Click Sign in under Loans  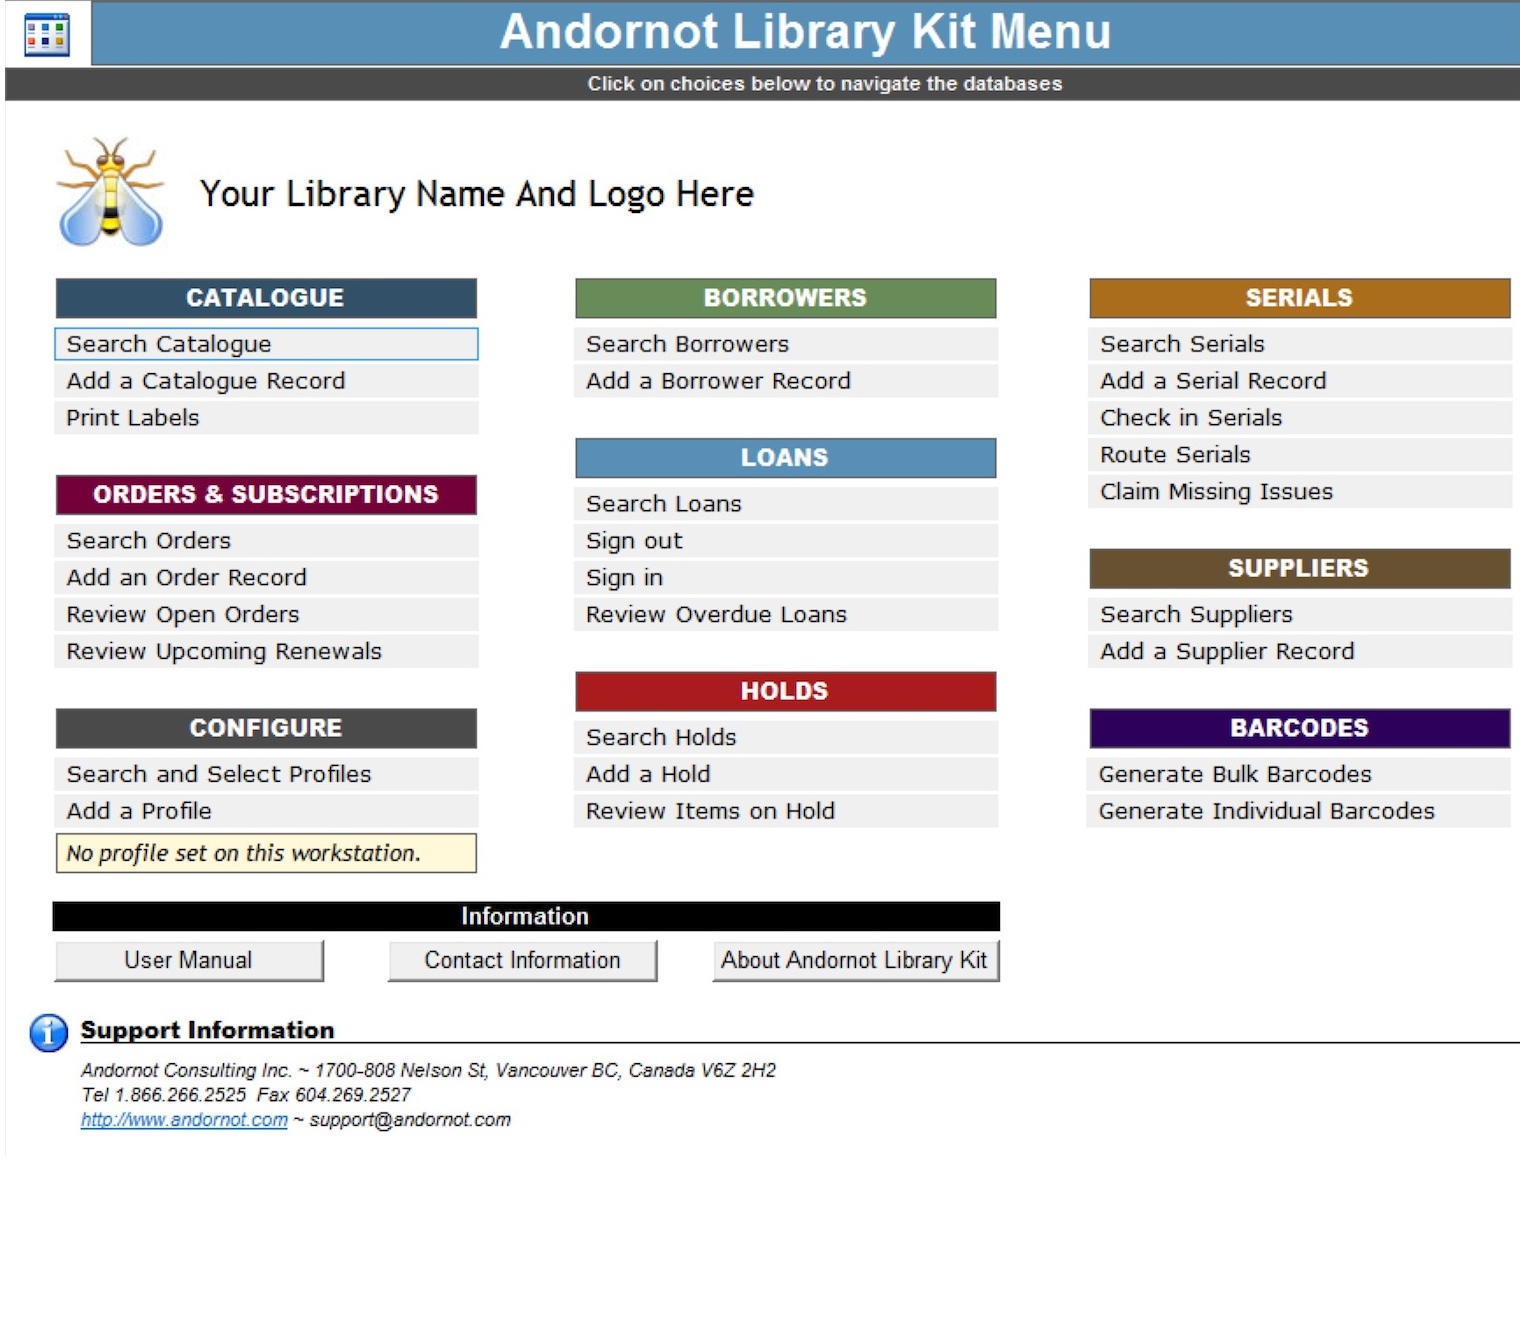tap(786, 578)
